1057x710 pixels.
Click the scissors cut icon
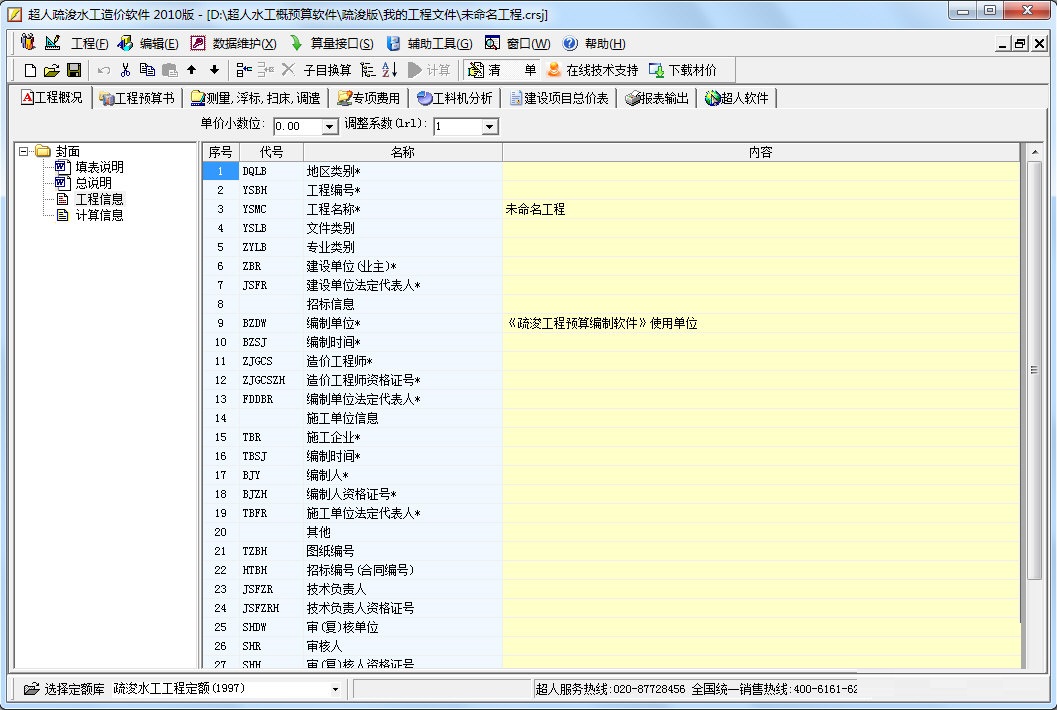(x=125, y=70)
